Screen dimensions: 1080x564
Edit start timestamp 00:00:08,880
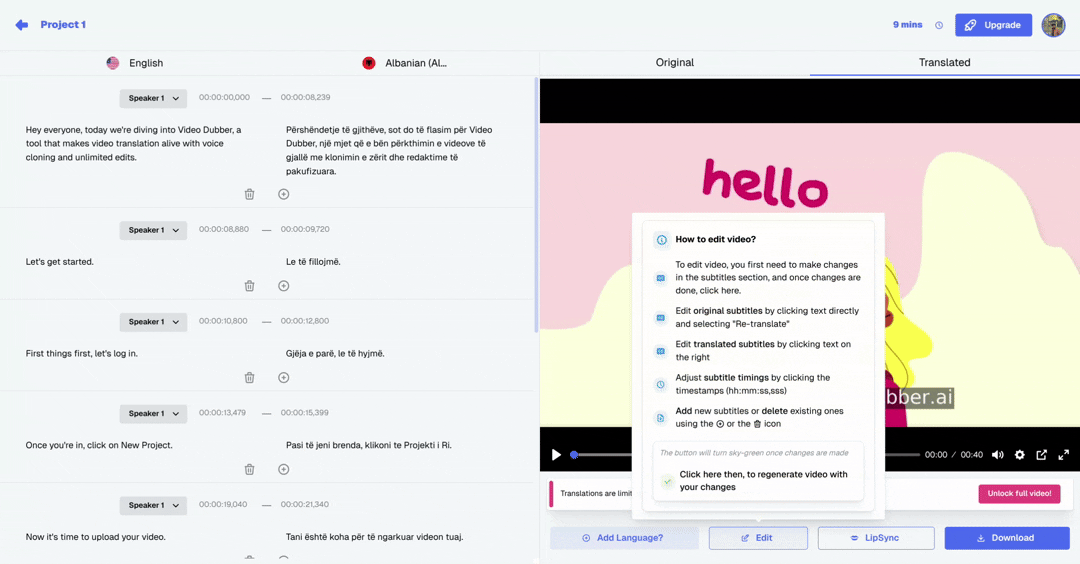click(224, 229)
